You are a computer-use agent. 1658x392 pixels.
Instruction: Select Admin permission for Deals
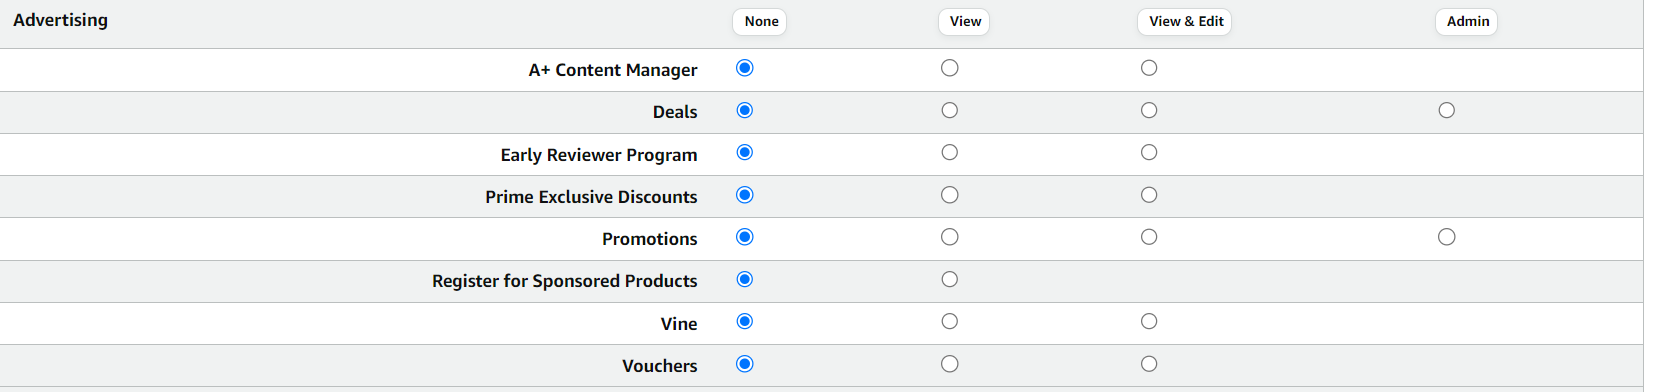1447,110
